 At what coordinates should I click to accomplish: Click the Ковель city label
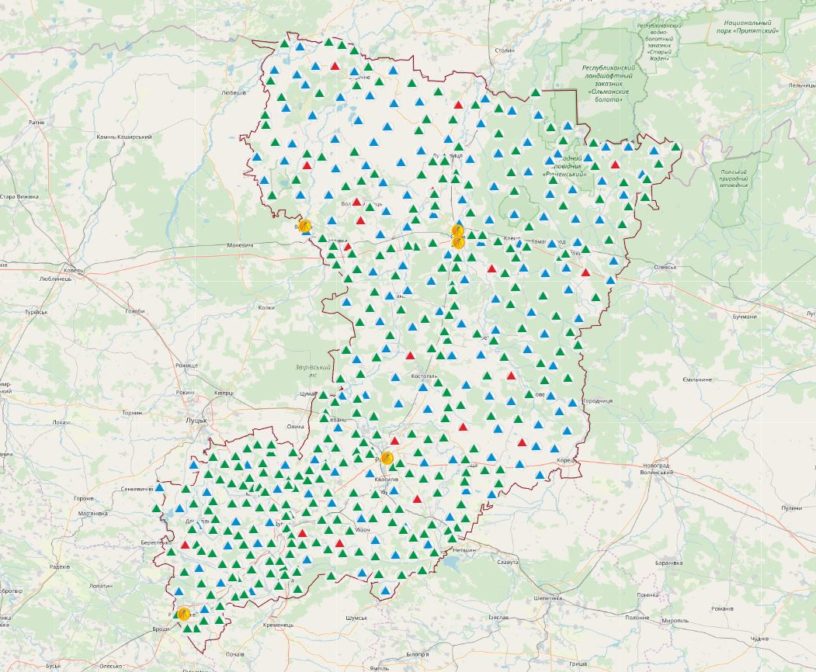click(71, 269)
